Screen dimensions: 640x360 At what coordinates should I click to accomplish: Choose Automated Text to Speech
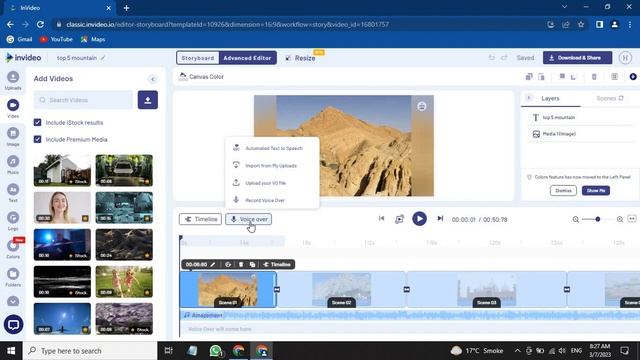tap(272, 148)
